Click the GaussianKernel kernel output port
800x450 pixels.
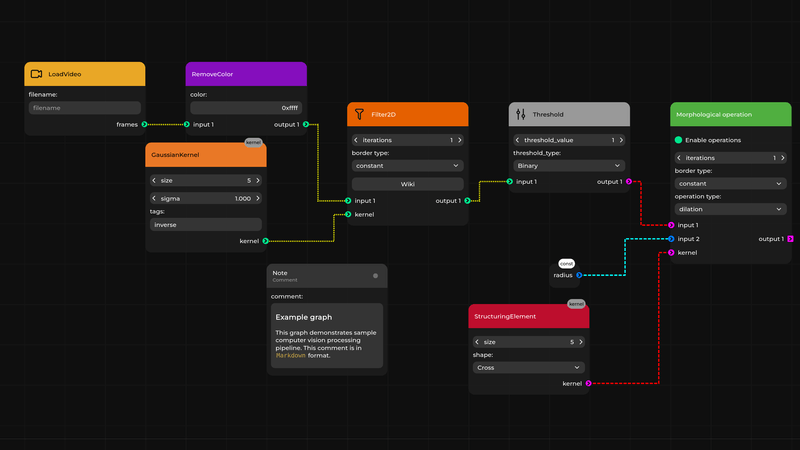(x=265, y=241)
